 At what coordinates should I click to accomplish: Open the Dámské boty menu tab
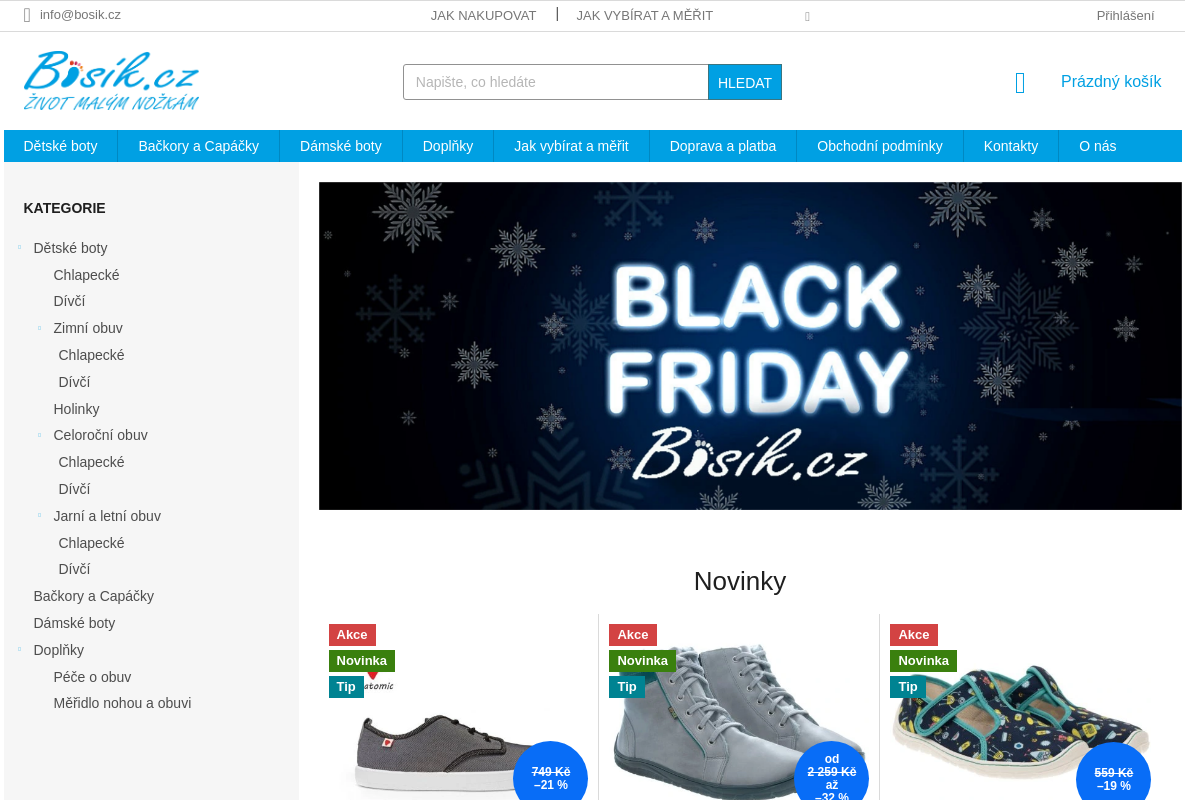pos(341,146)
